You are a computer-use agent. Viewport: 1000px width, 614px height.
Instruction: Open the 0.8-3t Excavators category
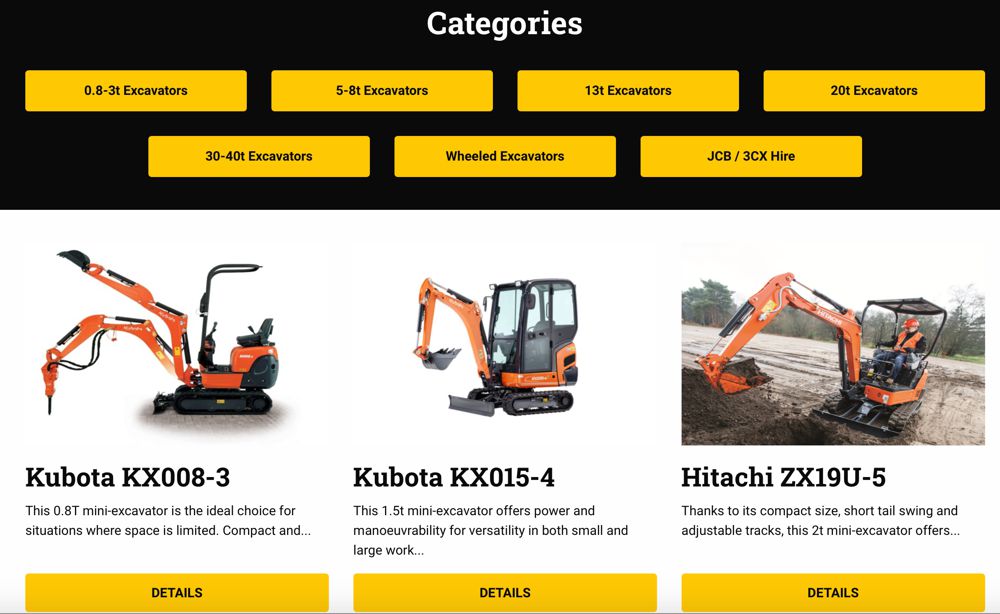[x=136, y=91]
